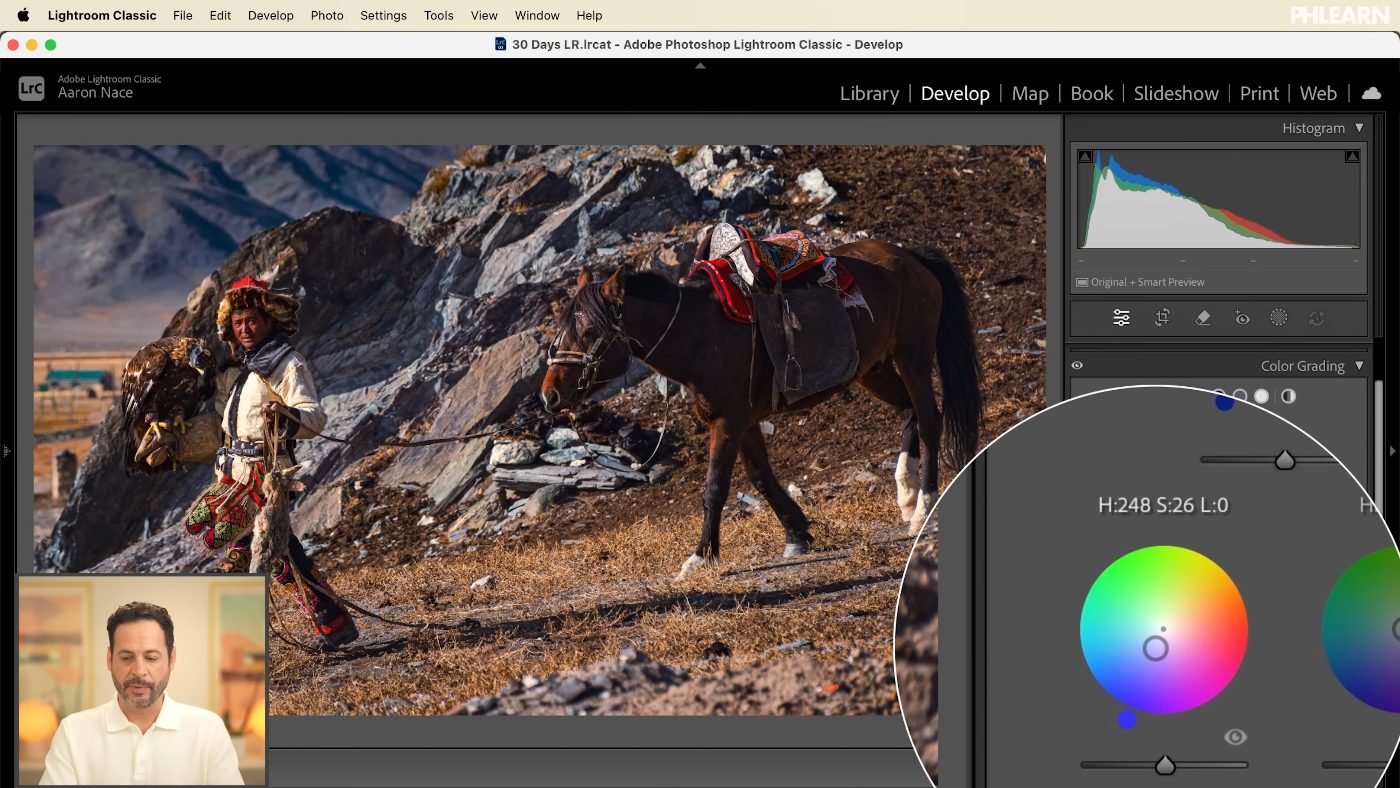
Task: Click the Original + Smart Preview label
Action: 1148,282
